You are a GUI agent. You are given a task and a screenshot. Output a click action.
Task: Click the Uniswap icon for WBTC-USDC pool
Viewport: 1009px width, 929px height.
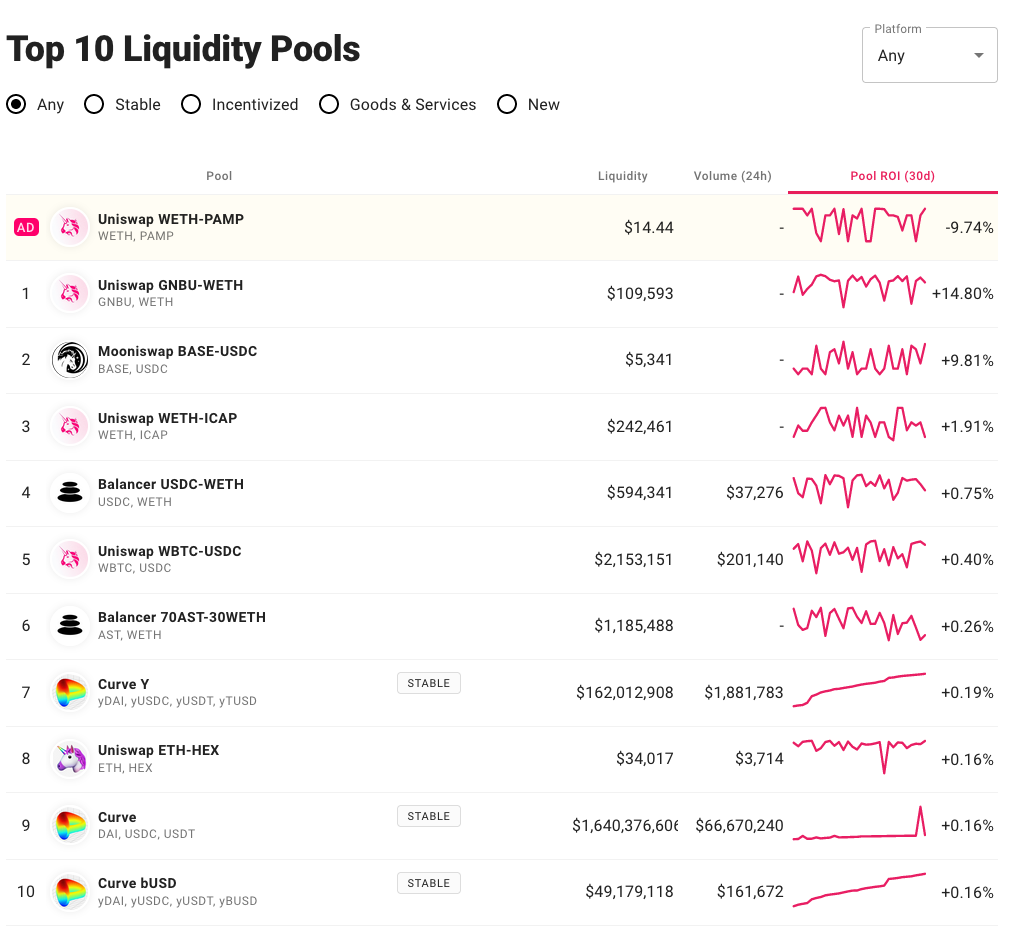coord(69,559)
